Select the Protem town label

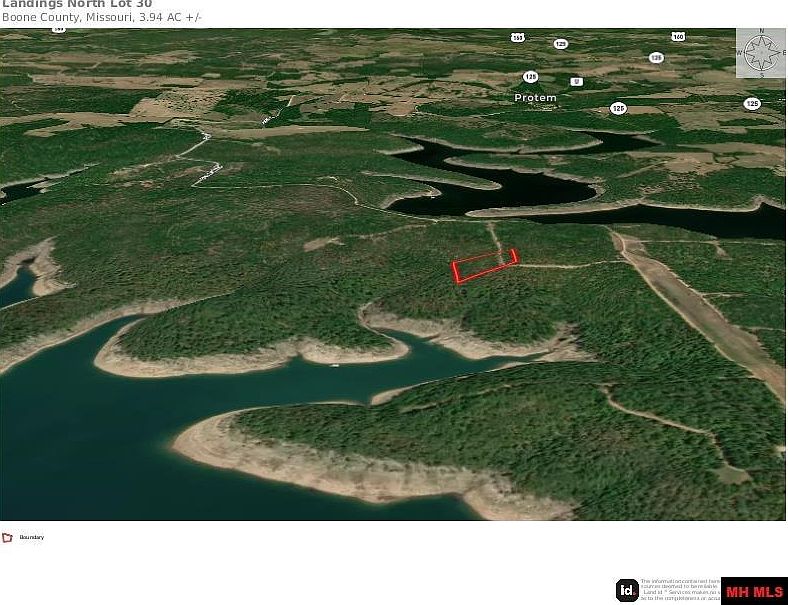(x=535, y=98)
